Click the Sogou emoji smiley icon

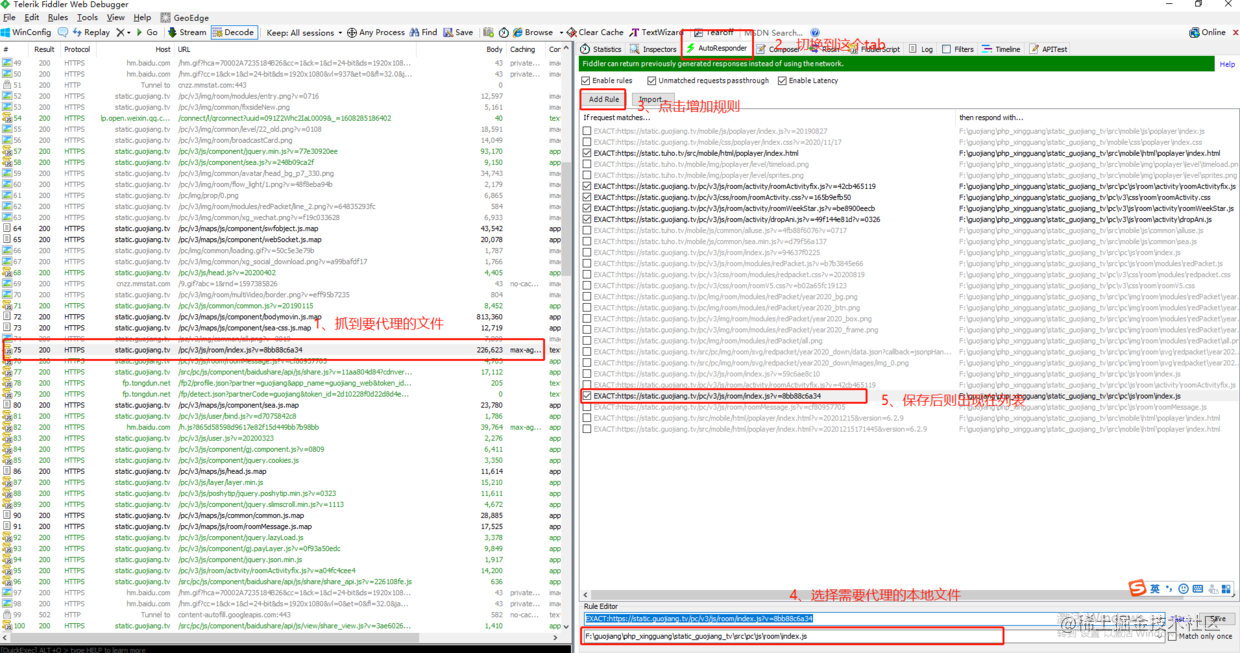point(1183,588)
